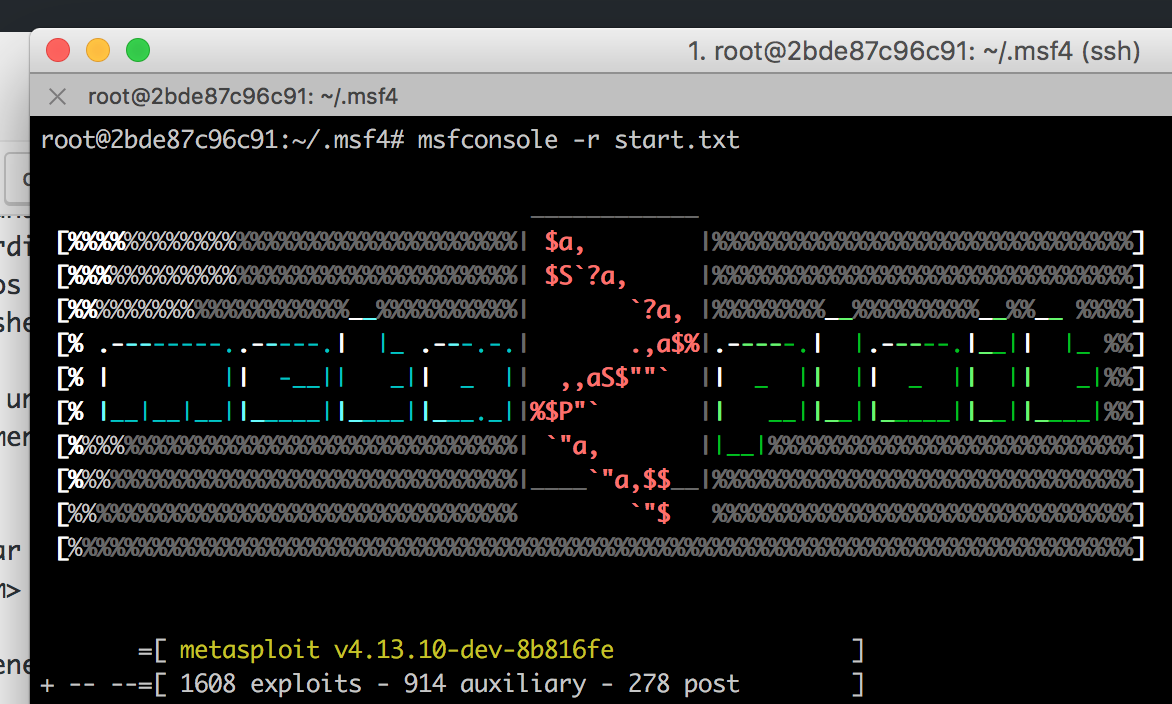Click the command text 'msfconsole -r start.txt'

(578, 140)
